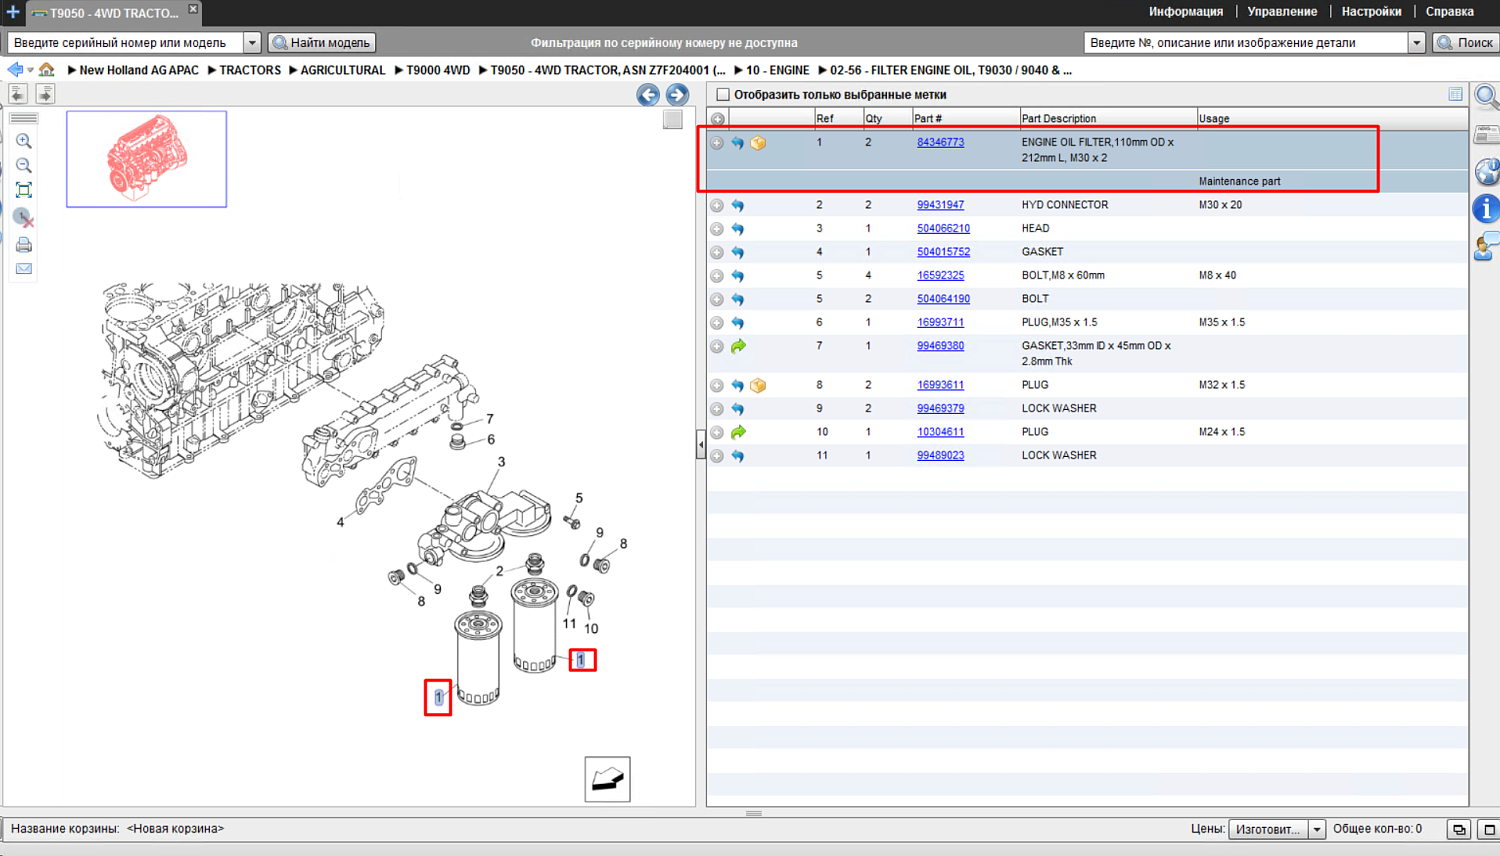This screenshot has width=1500, height=856.
Task: Collapse the diagram panel with the splitter arrow
Action: click(x=701, y=445)
